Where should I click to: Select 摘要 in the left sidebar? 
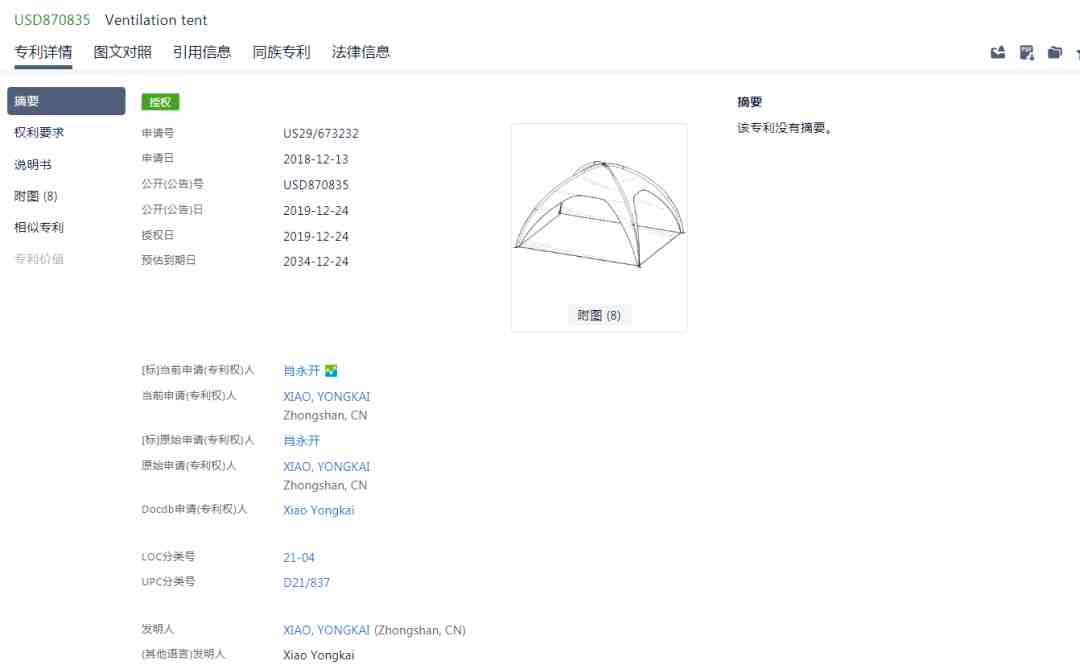click(66, 101)
